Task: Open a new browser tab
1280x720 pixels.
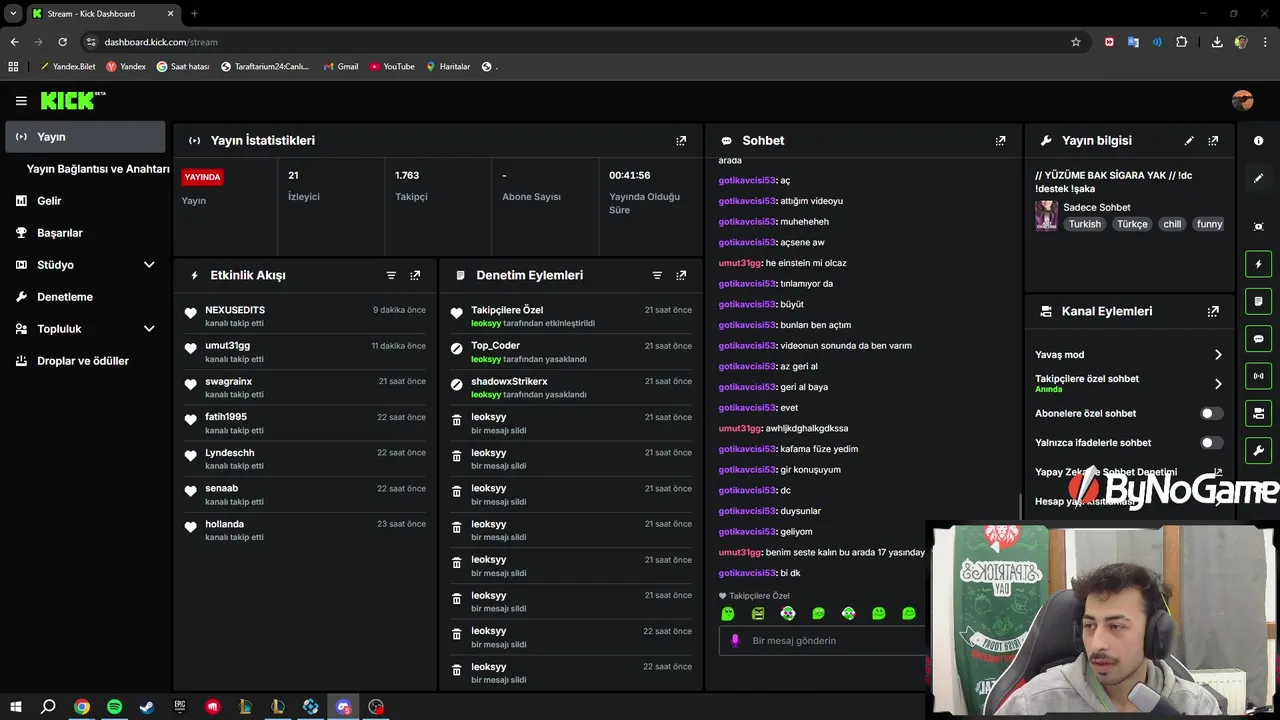Action: click(x=194, y=14)
